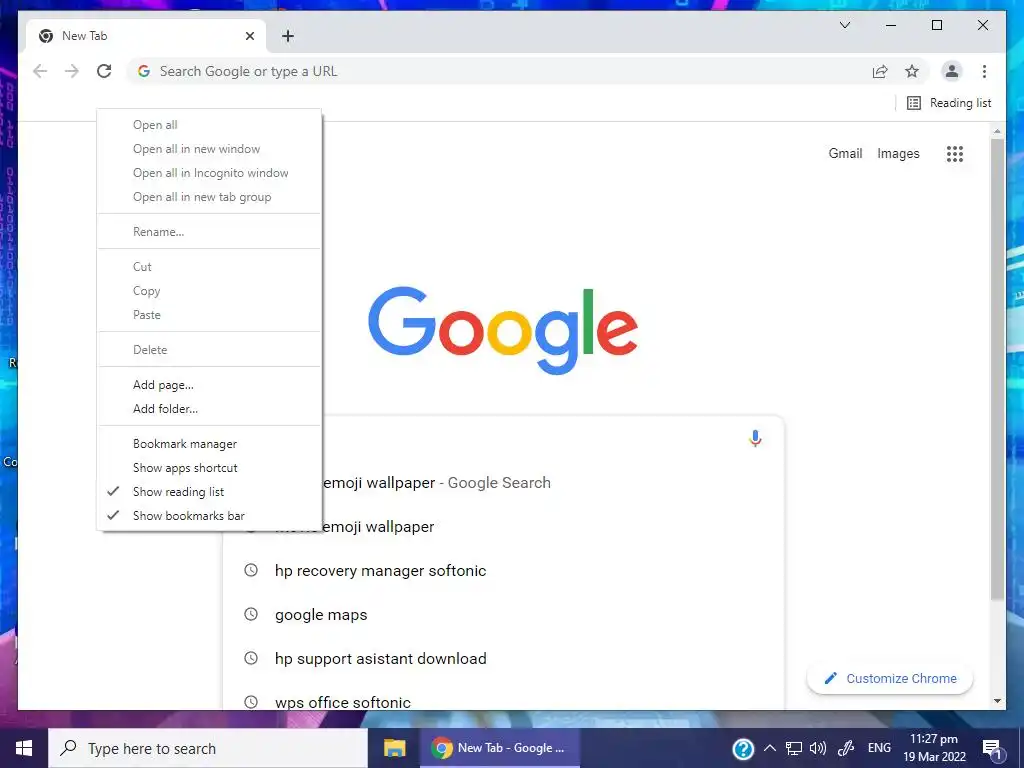
Task: Click Delete in the context menu
Action: pyautogui.click(x=209, y=350)
